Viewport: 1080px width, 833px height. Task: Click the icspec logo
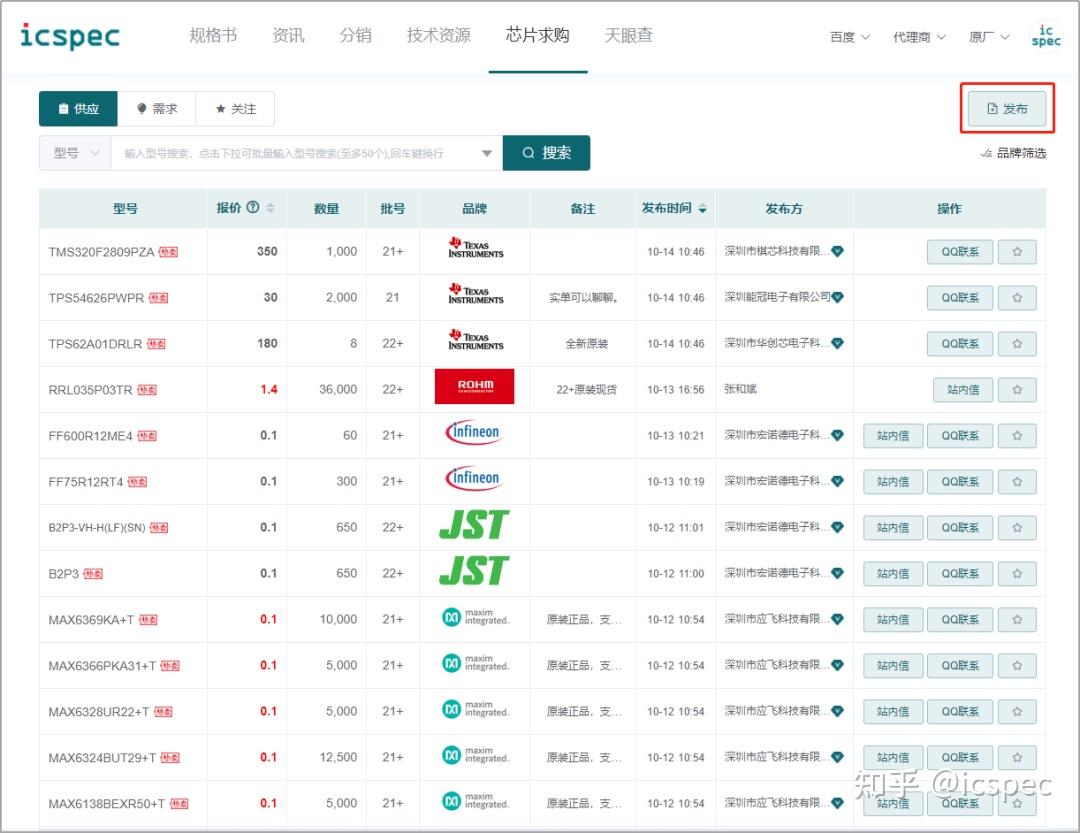coord(68,33)
